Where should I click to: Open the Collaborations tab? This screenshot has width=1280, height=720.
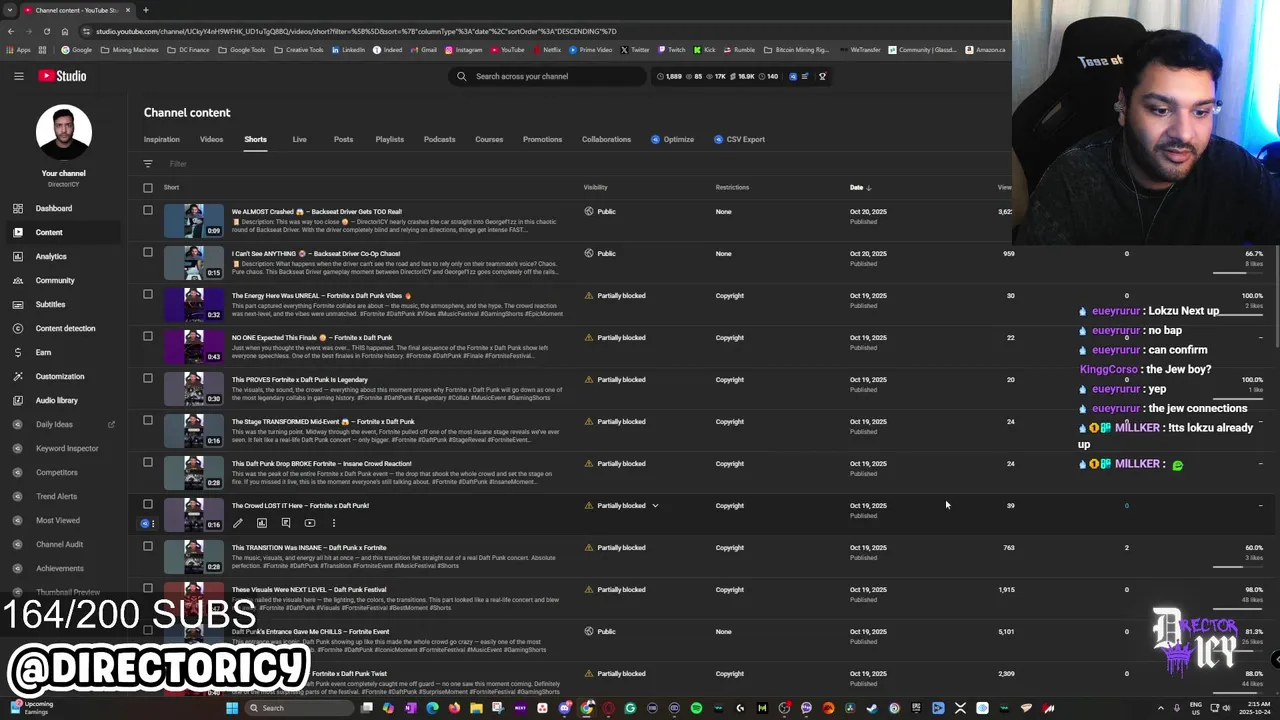pos(606,139)
